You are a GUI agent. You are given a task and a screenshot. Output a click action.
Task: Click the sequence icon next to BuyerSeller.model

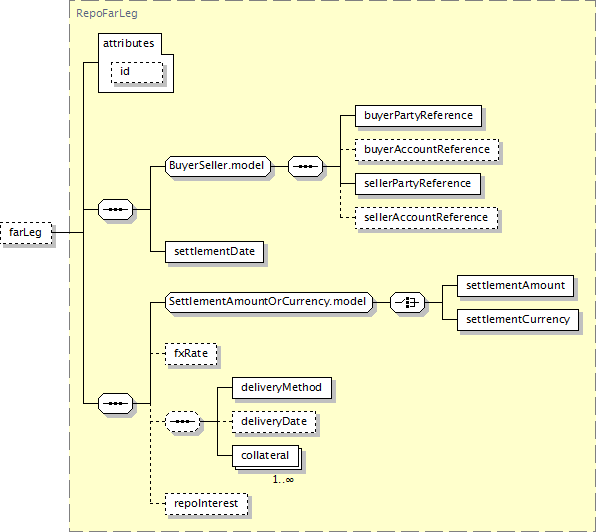pos(305,166)
